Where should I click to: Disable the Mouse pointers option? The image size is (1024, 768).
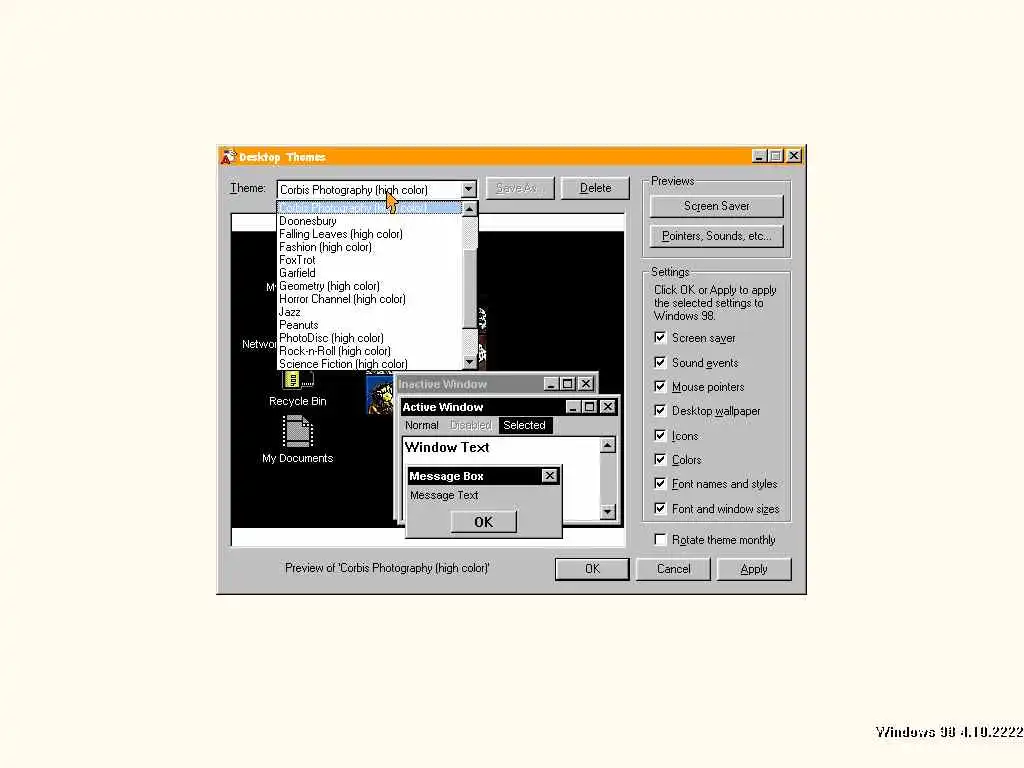[660, 387]
